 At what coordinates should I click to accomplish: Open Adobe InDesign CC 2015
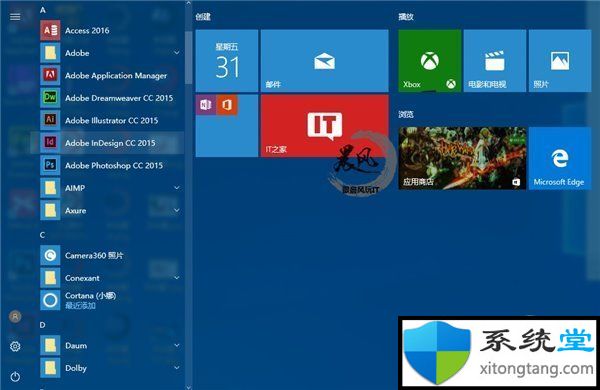coord(111,143)
